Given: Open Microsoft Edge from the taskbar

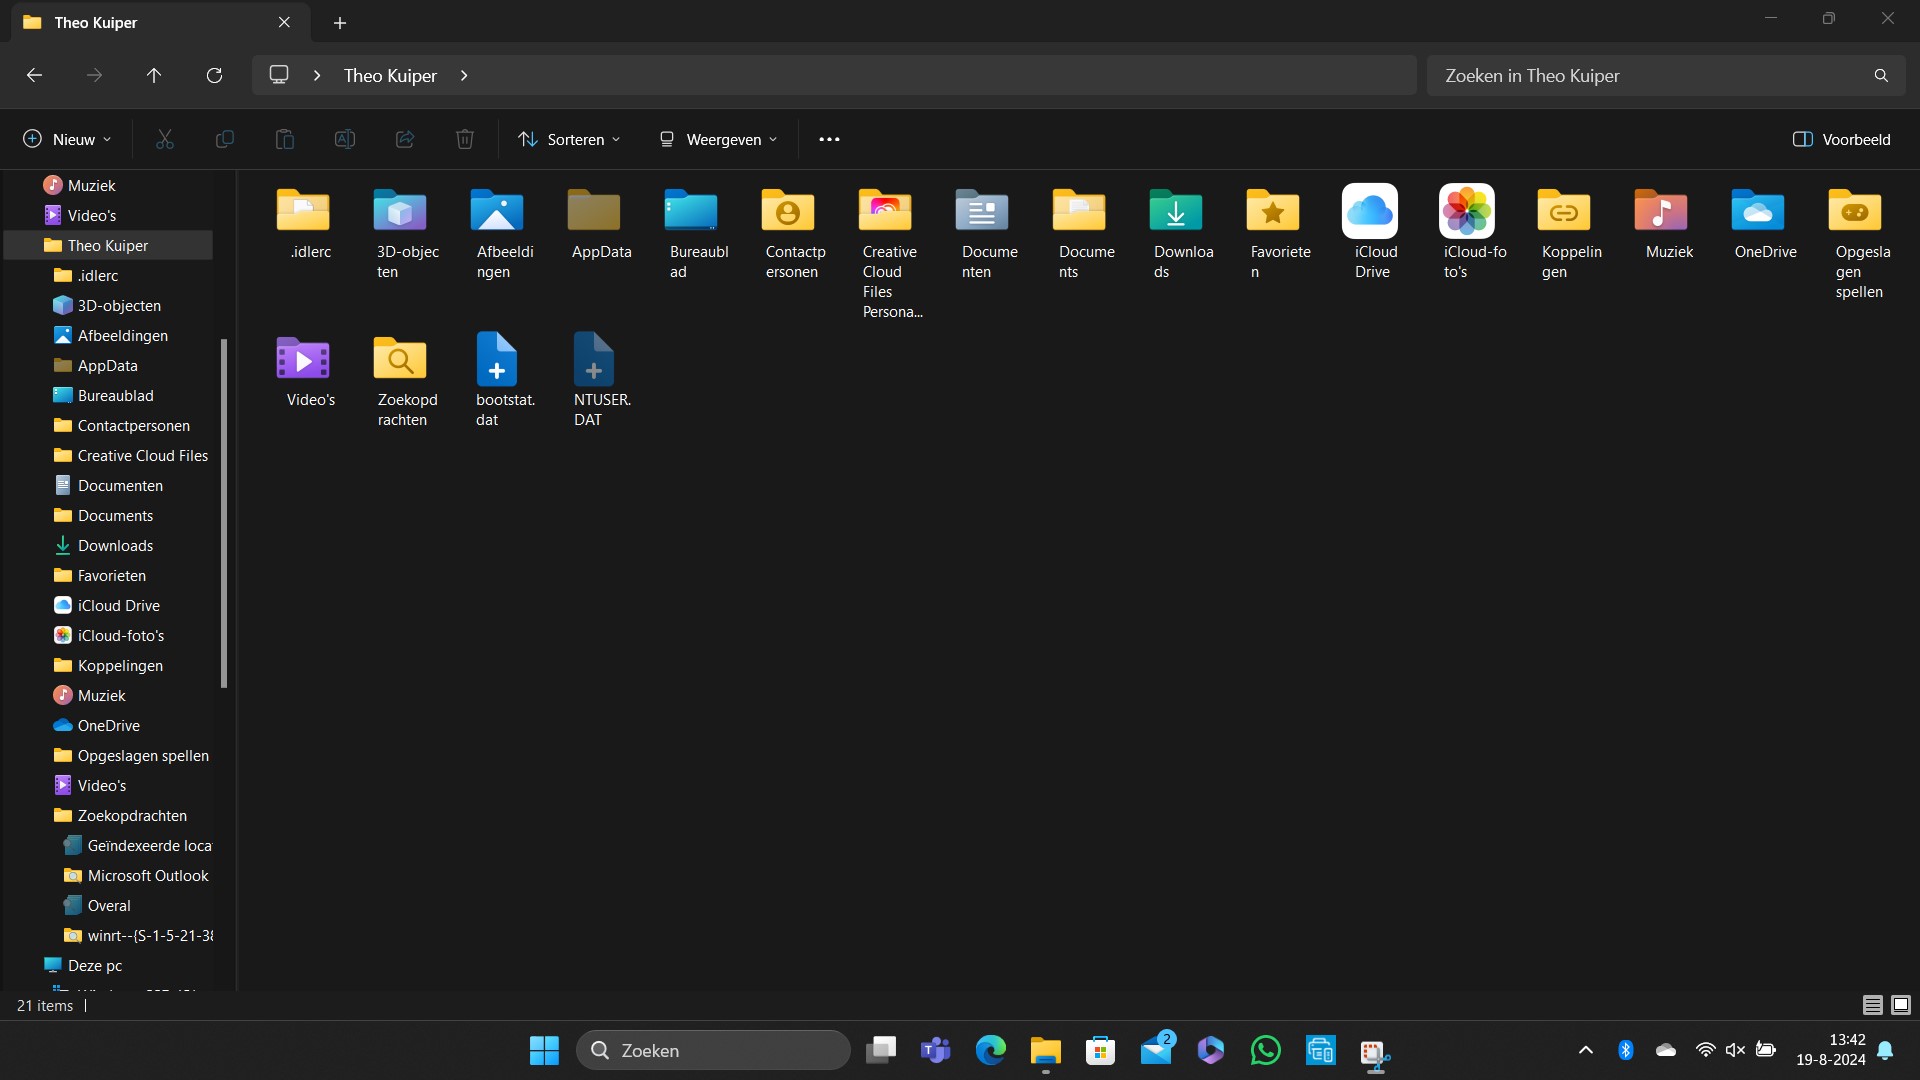Looking at the screenshot, I should click(x=991, y=1050).
